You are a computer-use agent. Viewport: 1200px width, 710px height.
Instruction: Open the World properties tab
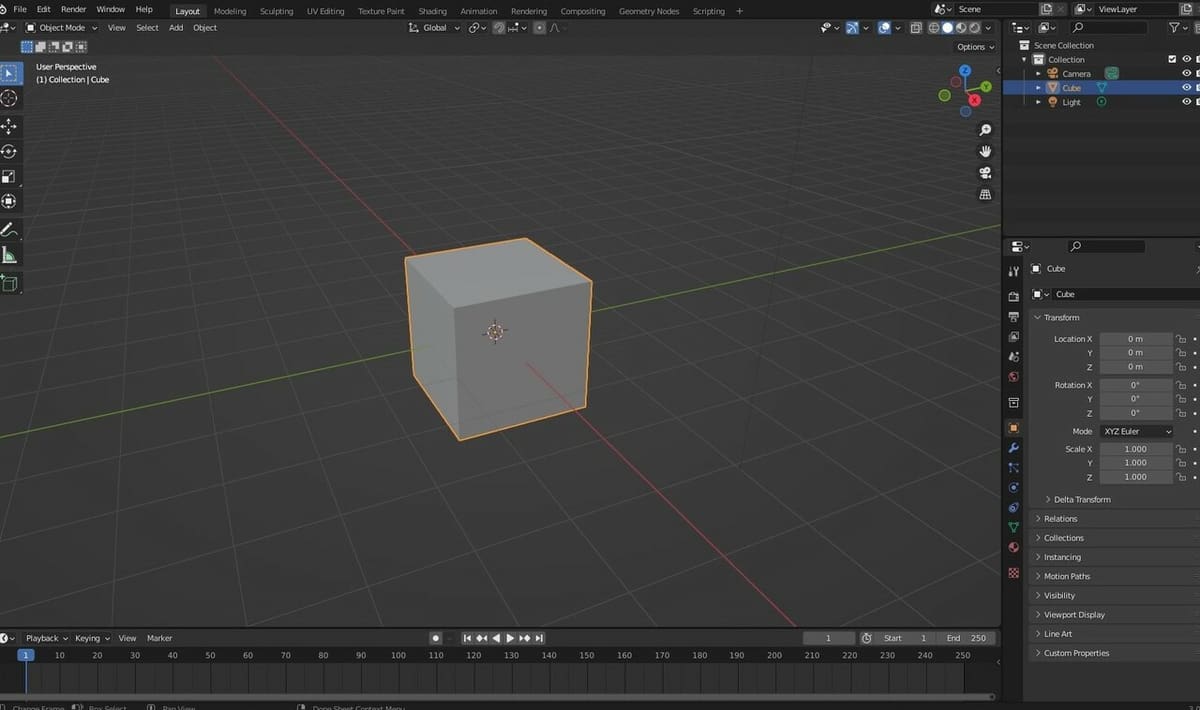pos(1013,377)
